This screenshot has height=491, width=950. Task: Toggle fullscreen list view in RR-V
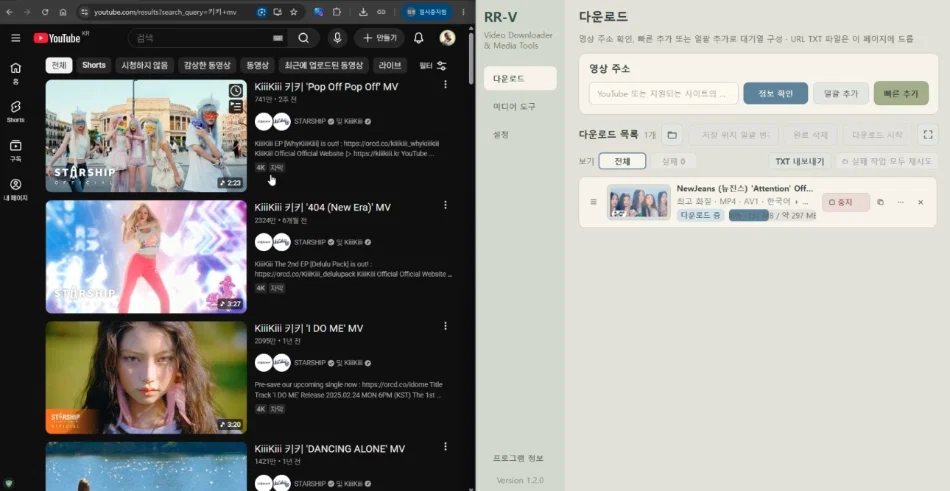point(928,135)
